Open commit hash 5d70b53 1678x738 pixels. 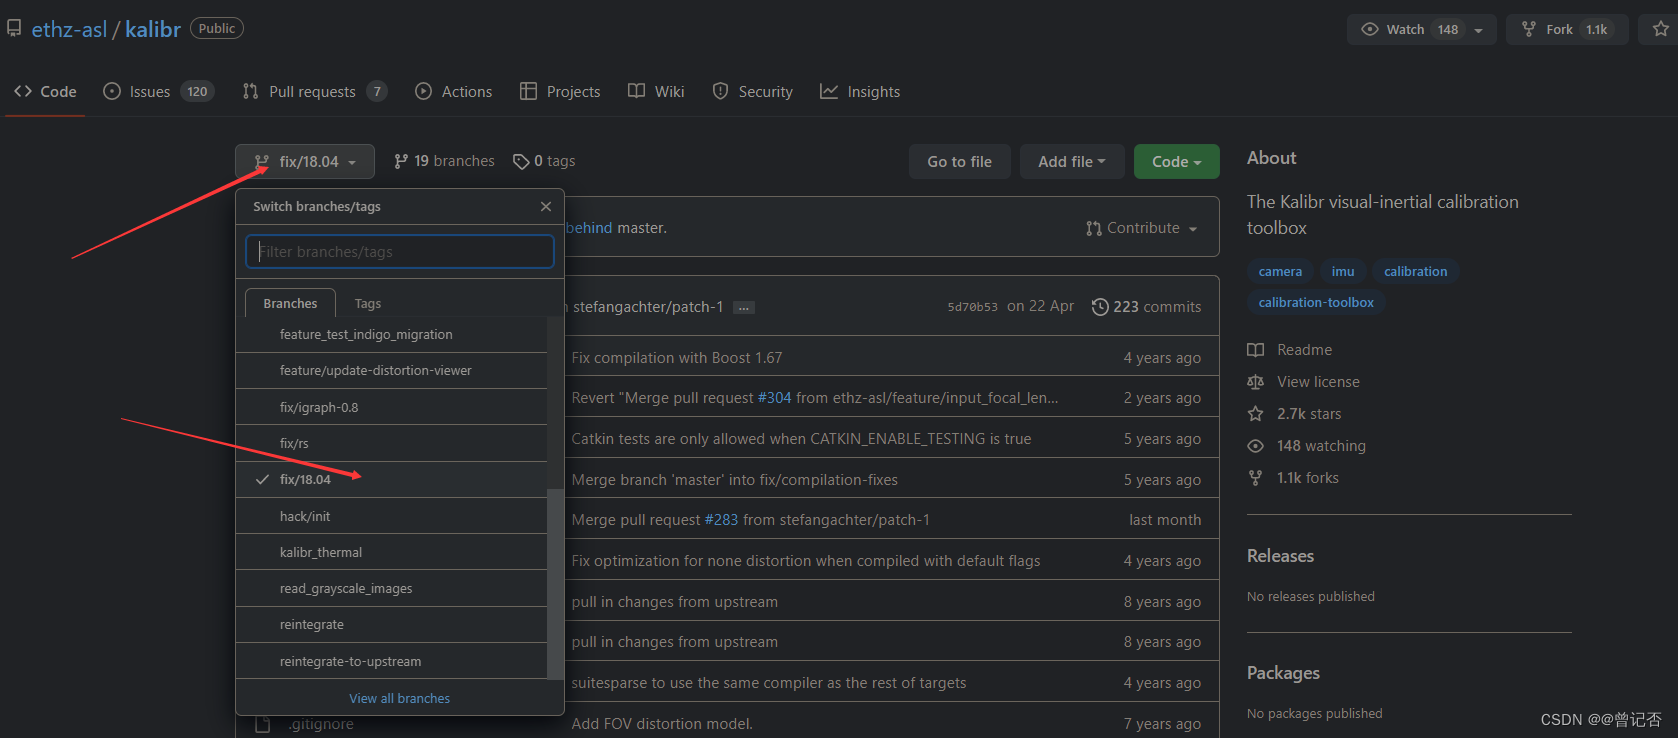point(972,307)
